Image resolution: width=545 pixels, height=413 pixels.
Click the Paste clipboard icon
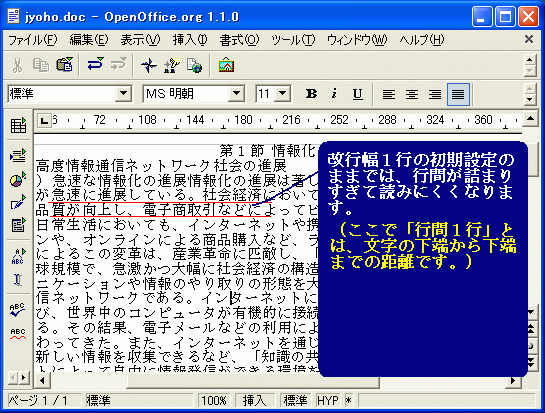[x=65, y=65]
